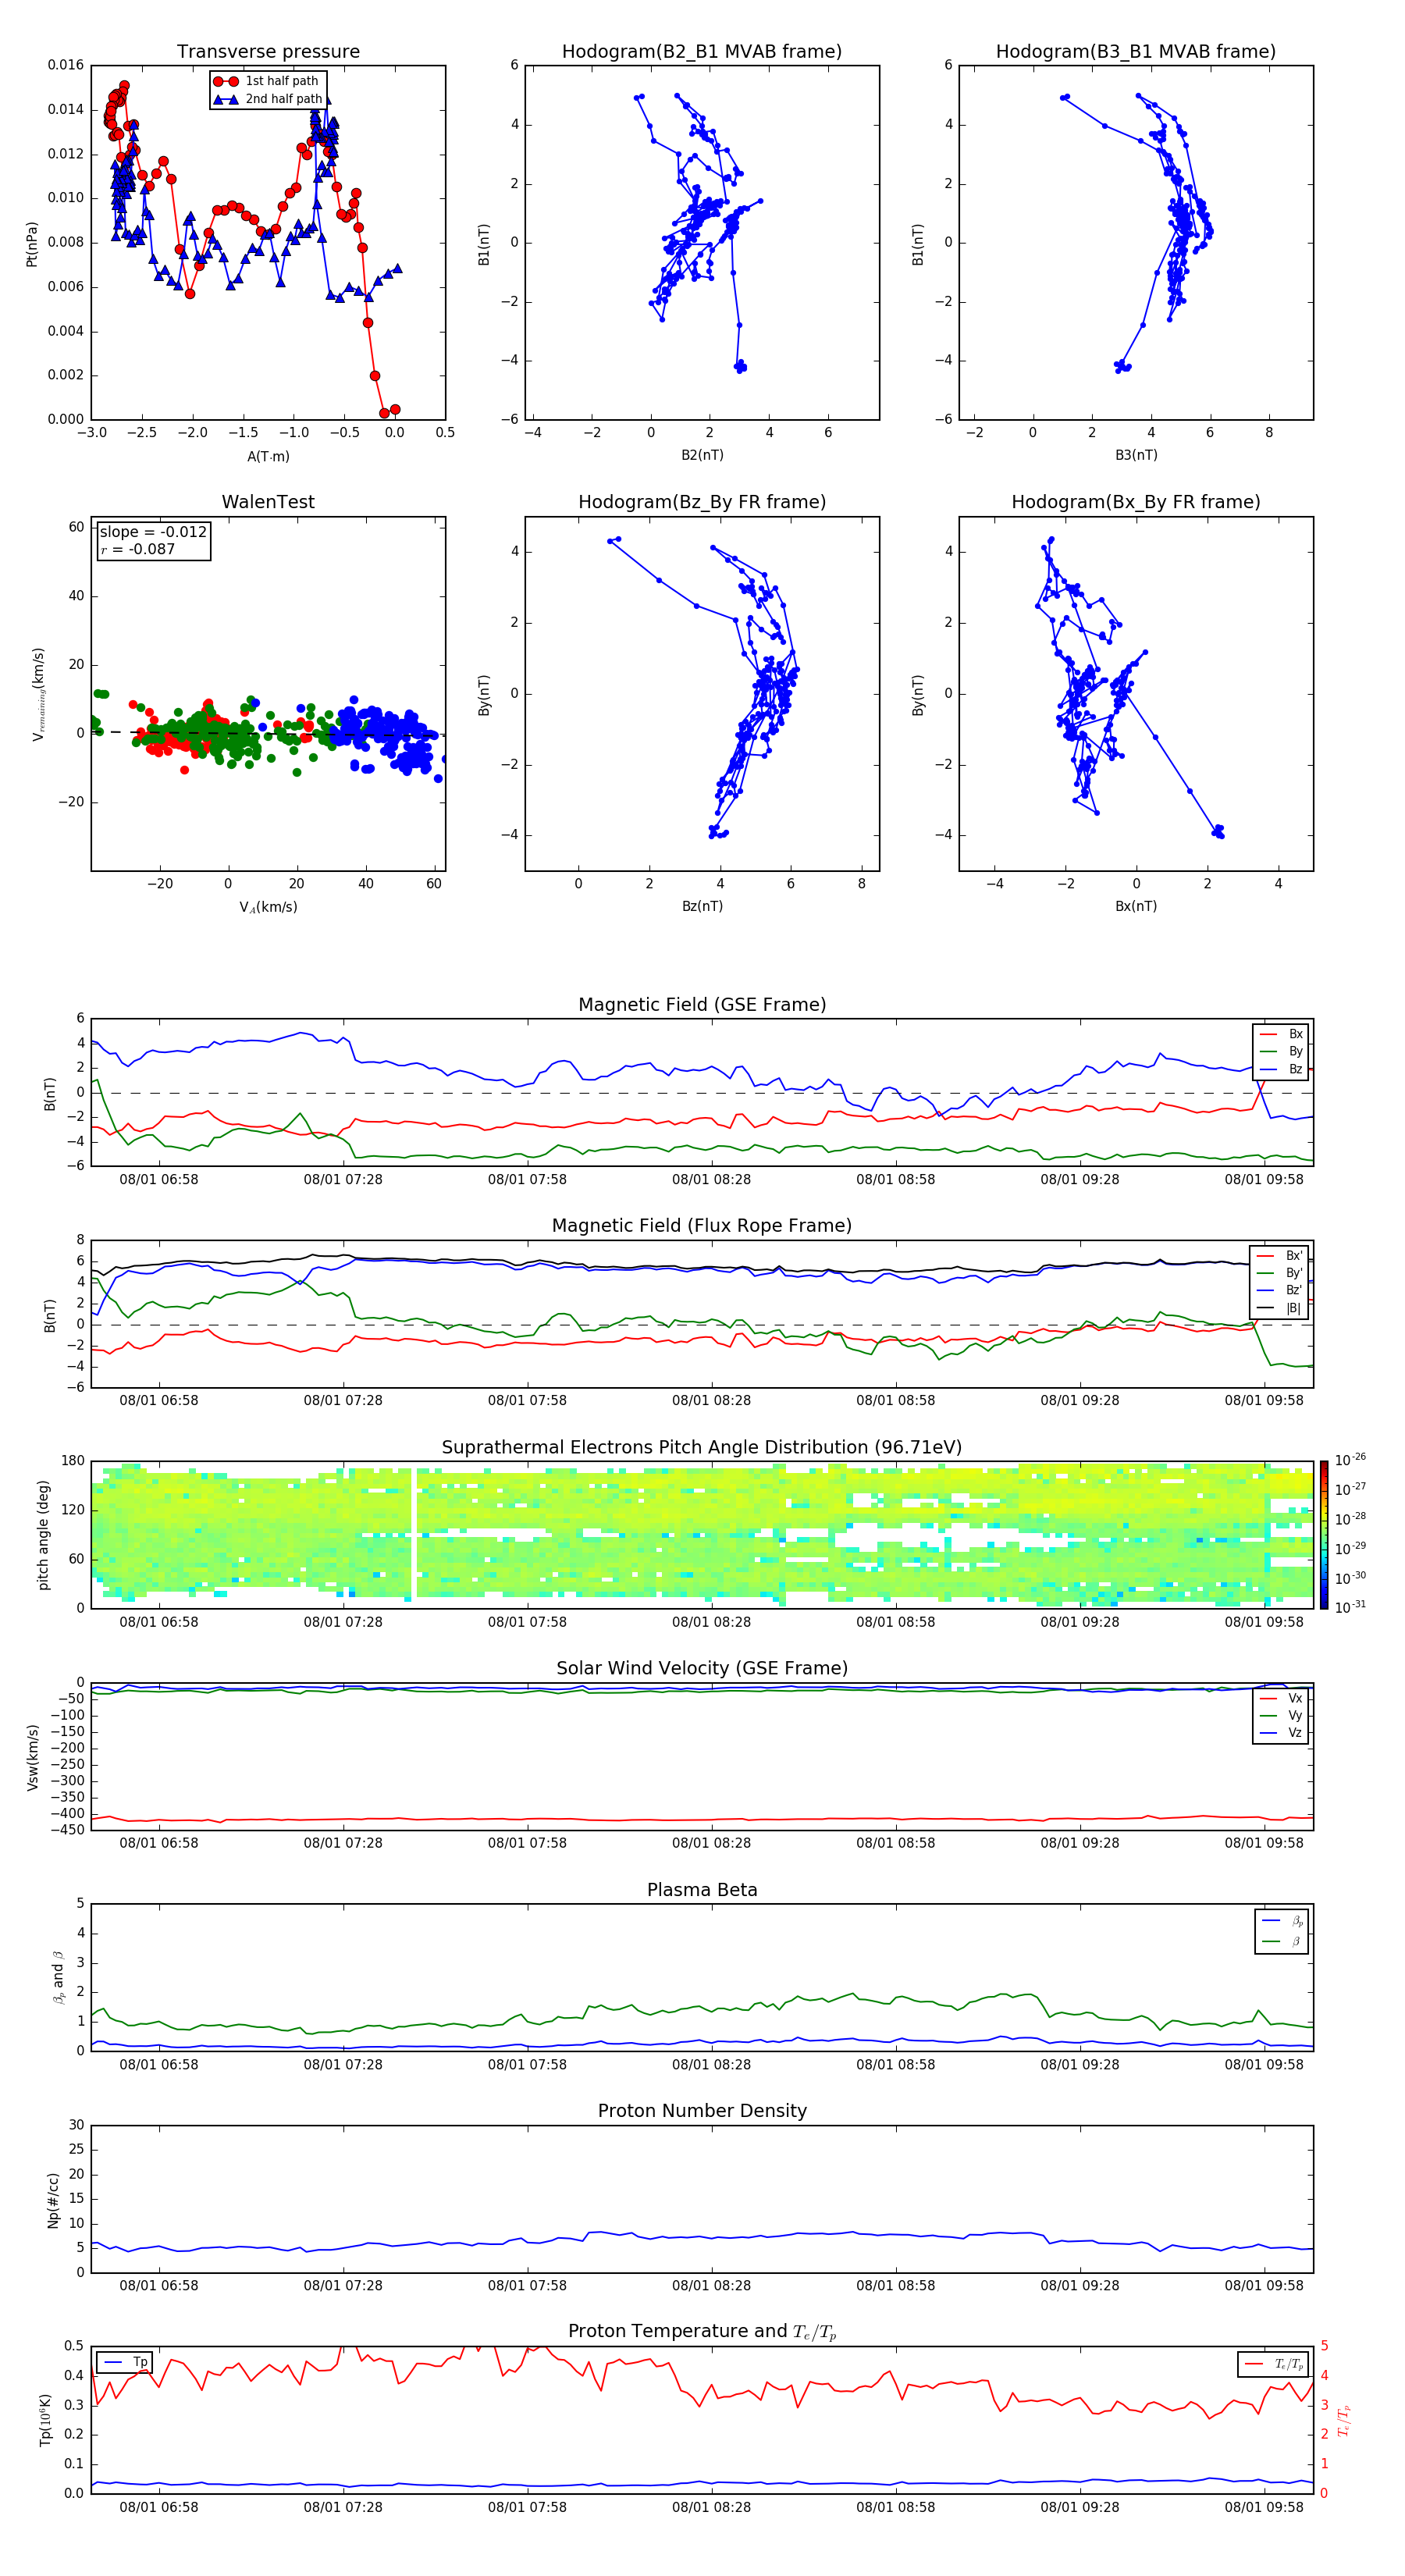Click the 'Solar Wind Velocity (GSE Frame)' title

[x=702, y=1668]
